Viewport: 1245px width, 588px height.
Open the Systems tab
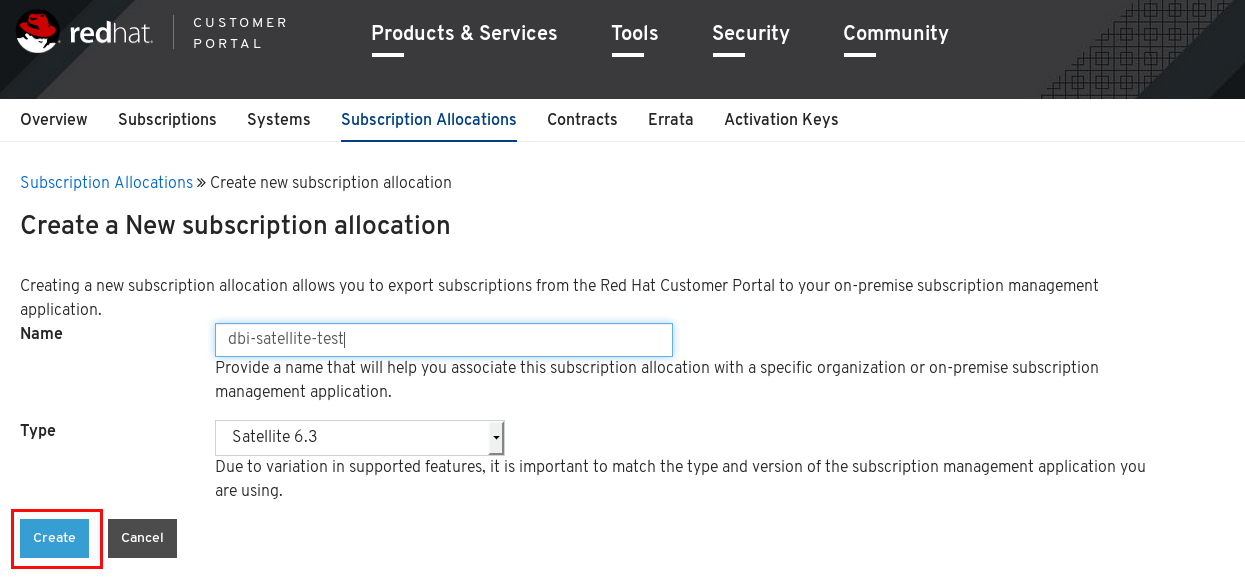279,120
